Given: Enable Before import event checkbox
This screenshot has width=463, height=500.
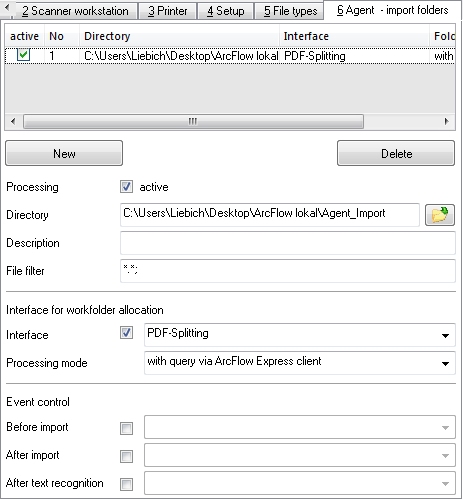Looking at the screenshot, I should (x=126, y=428).
